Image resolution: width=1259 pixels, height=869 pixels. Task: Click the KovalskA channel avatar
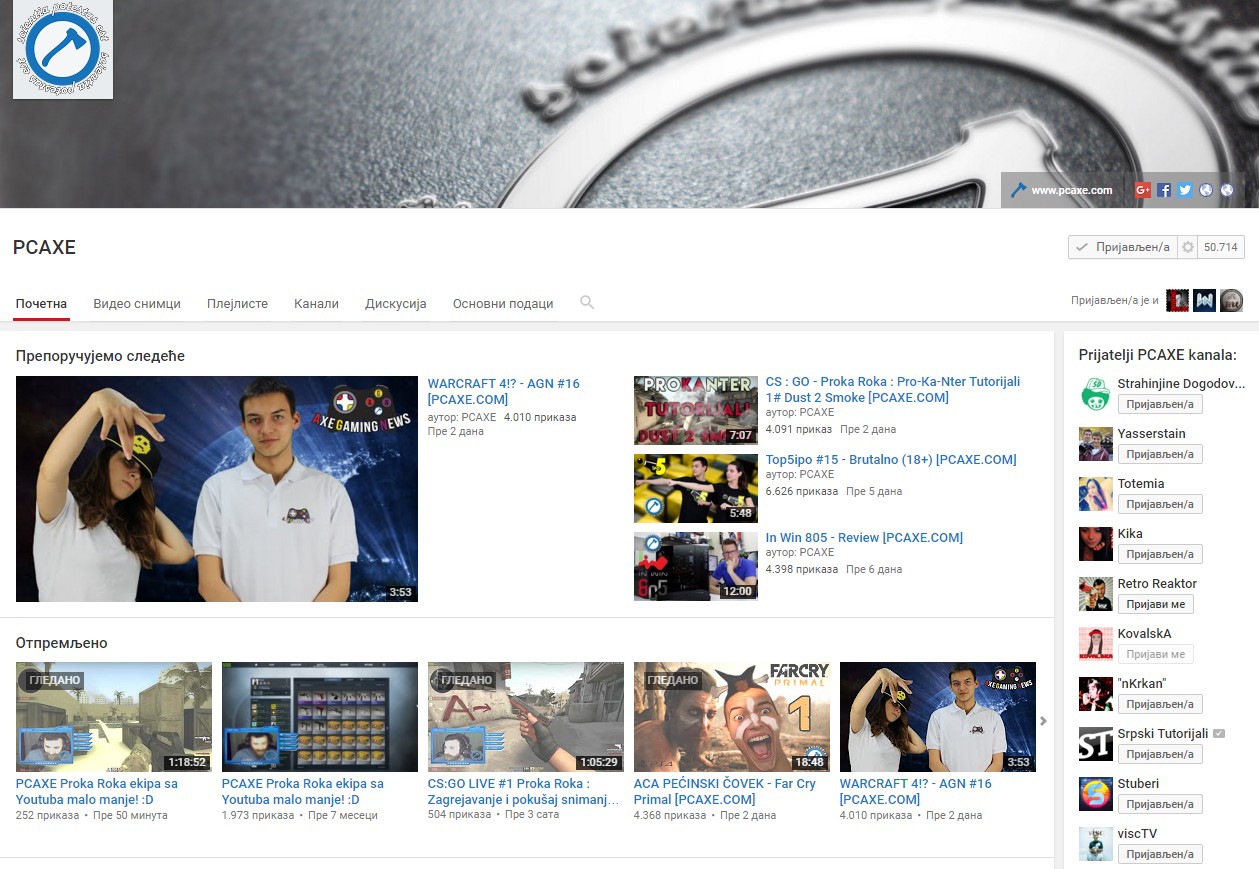(1096, 644)
